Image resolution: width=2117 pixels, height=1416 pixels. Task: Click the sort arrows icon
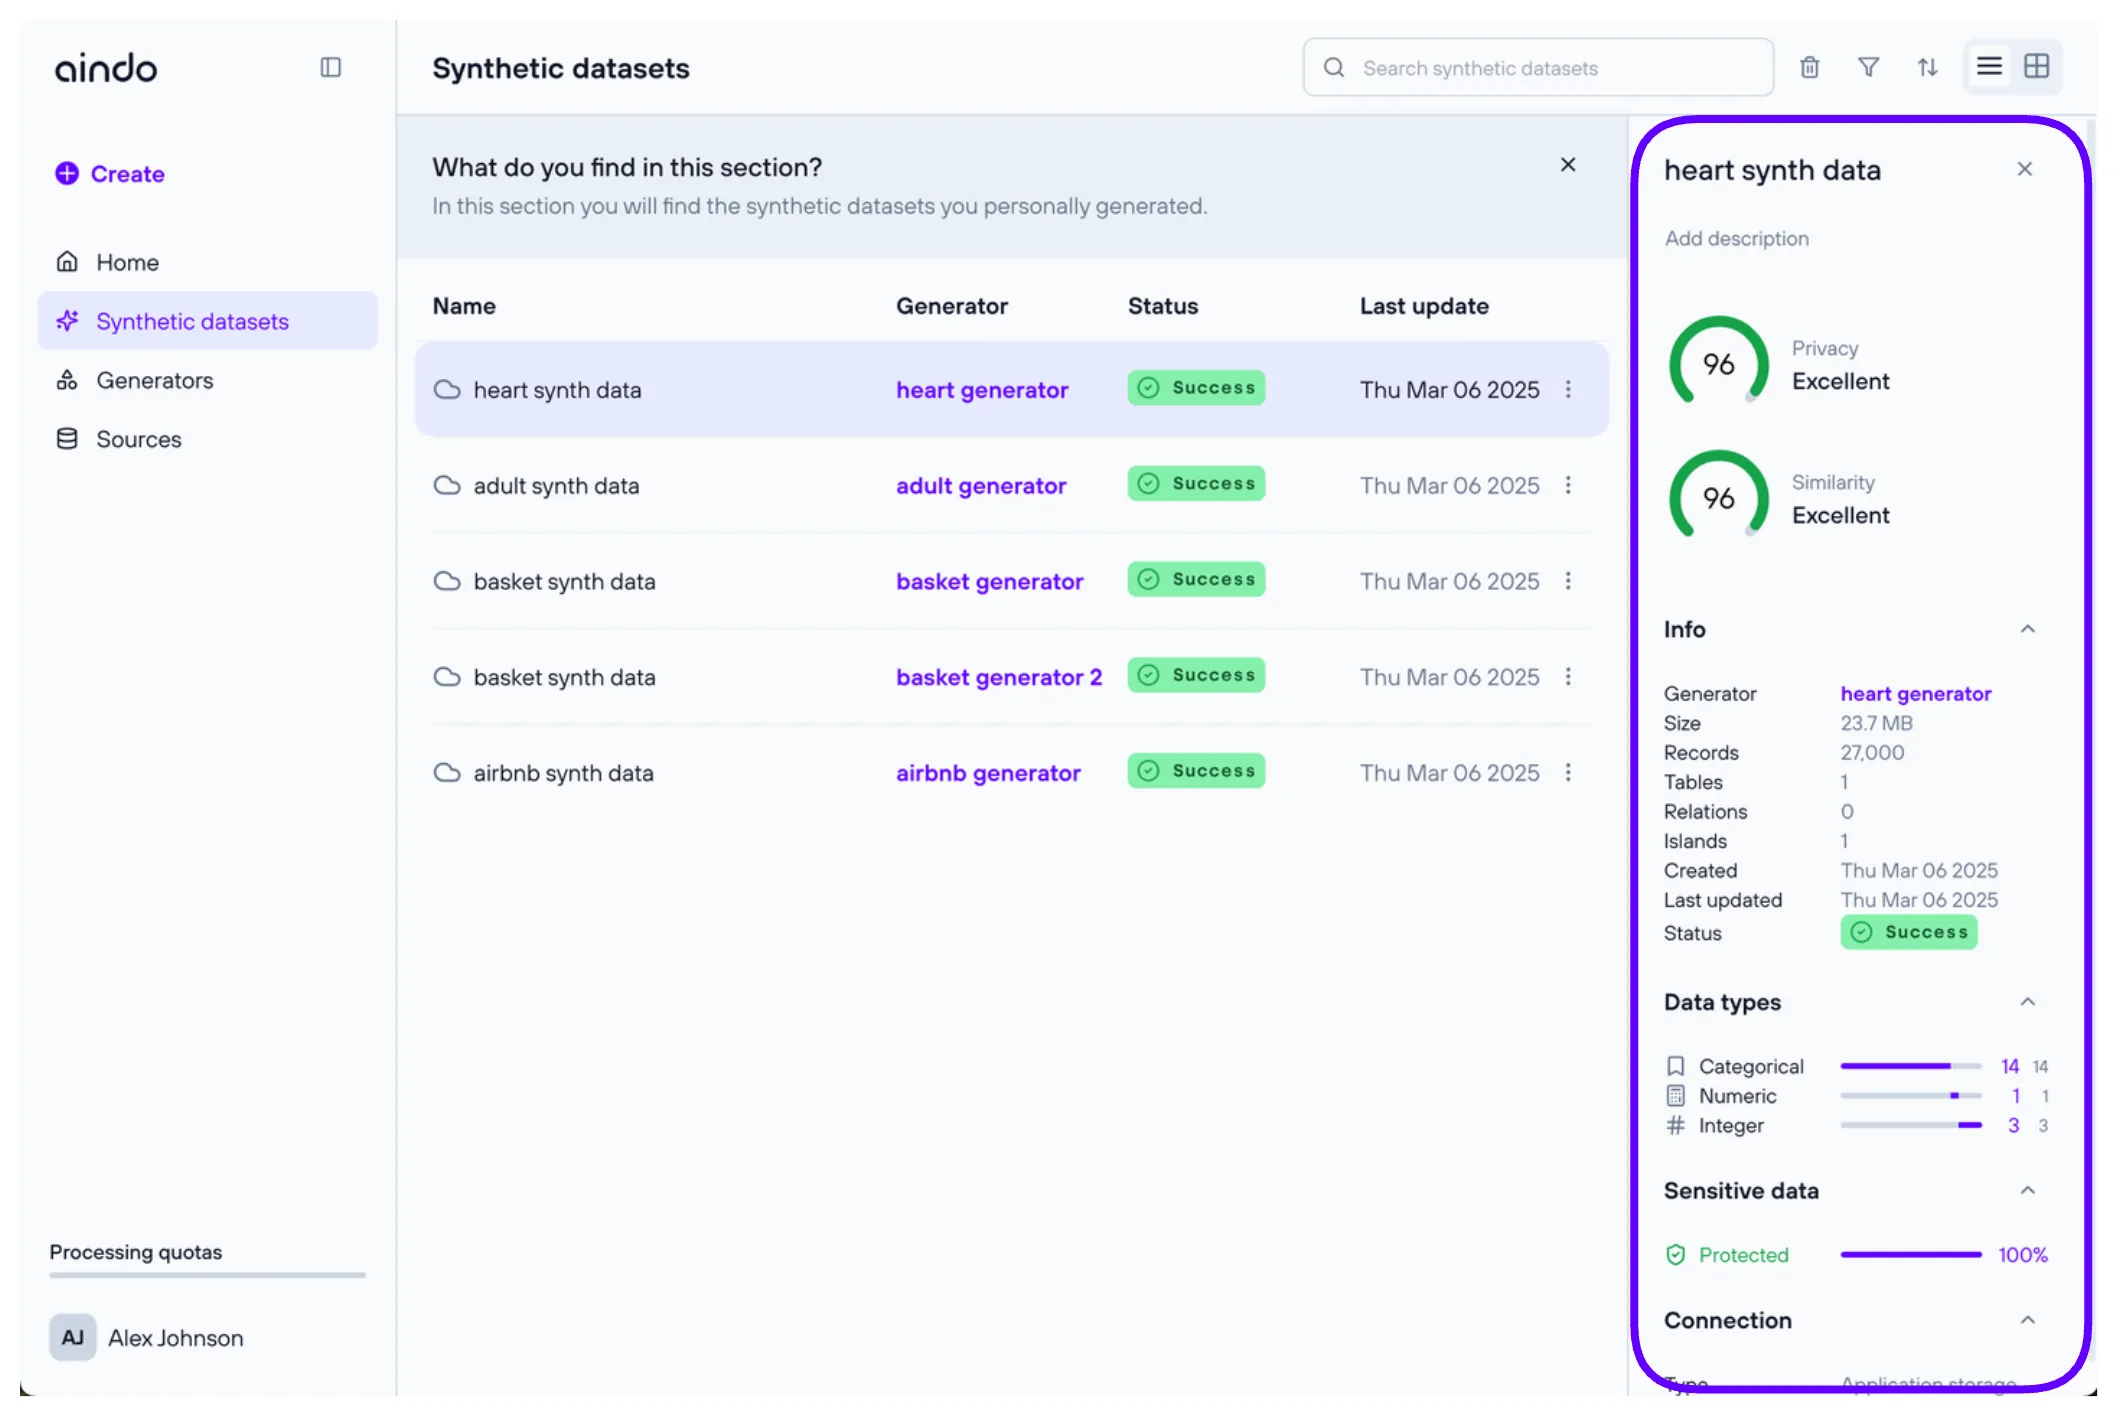tap(1927, 67)
